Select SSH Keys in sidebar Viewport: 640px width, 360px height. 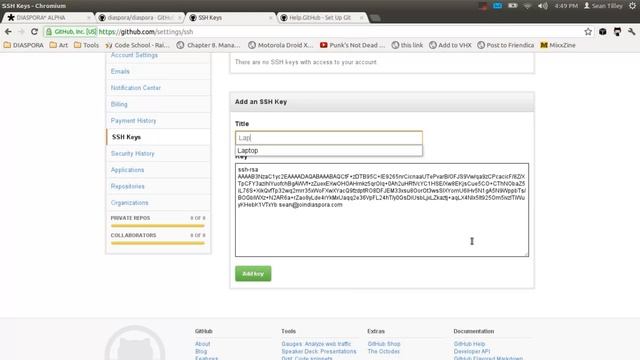coord(126,137)
